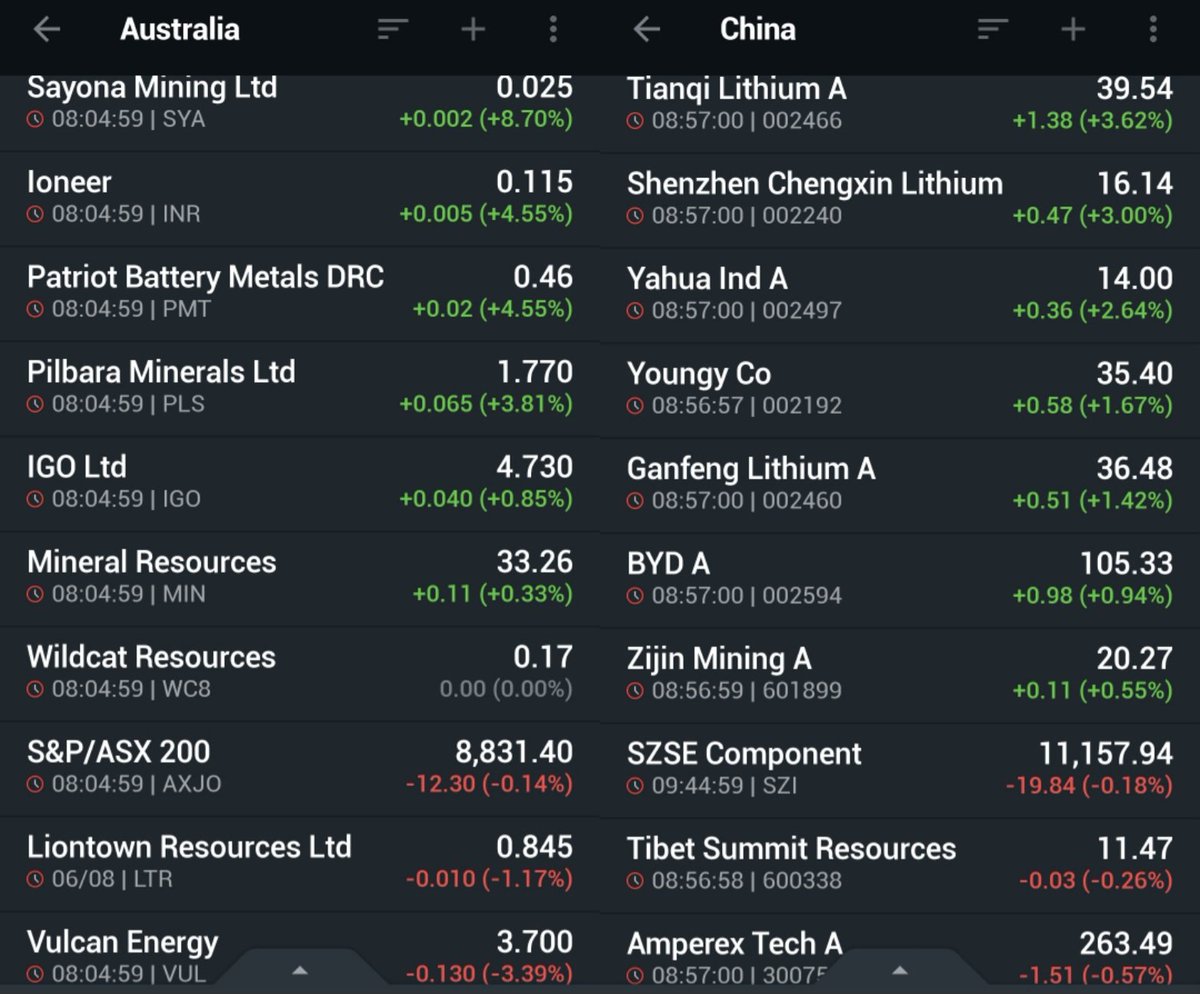This screenshot has height=994, width=1200.
Task: Select Shenzhen Chengxin Lithium row
Action: pyautogui.click(x=900, y=200)
